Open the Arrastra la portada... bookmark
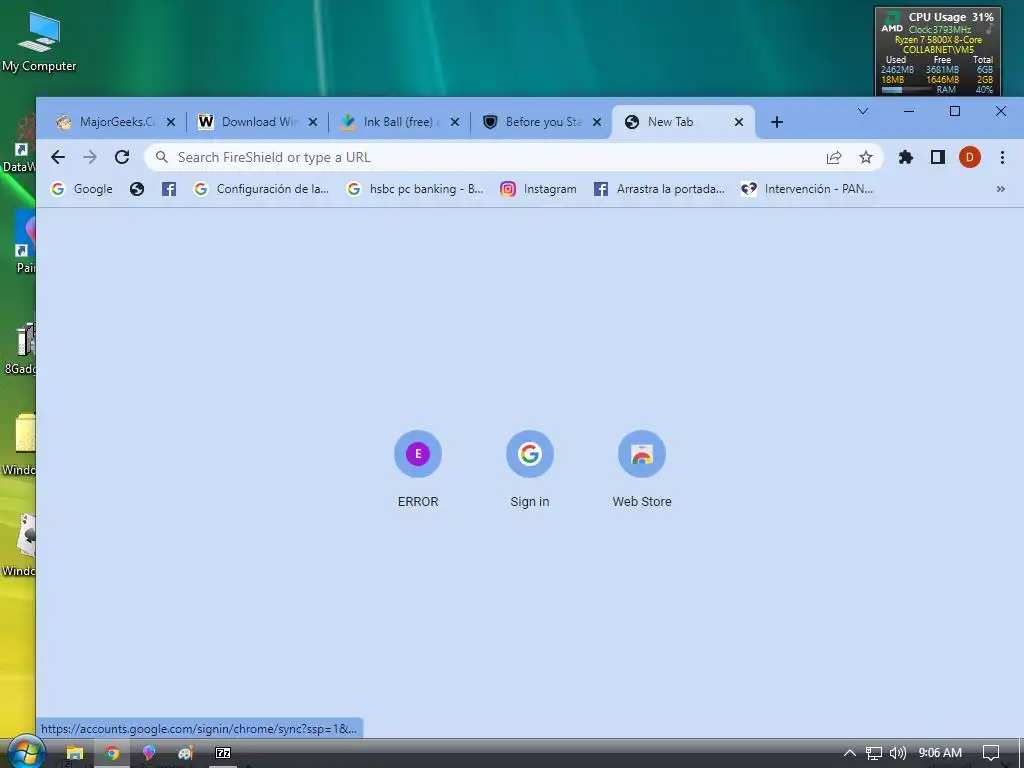This screenshot has width=1024, height=768. coord(659,189)
